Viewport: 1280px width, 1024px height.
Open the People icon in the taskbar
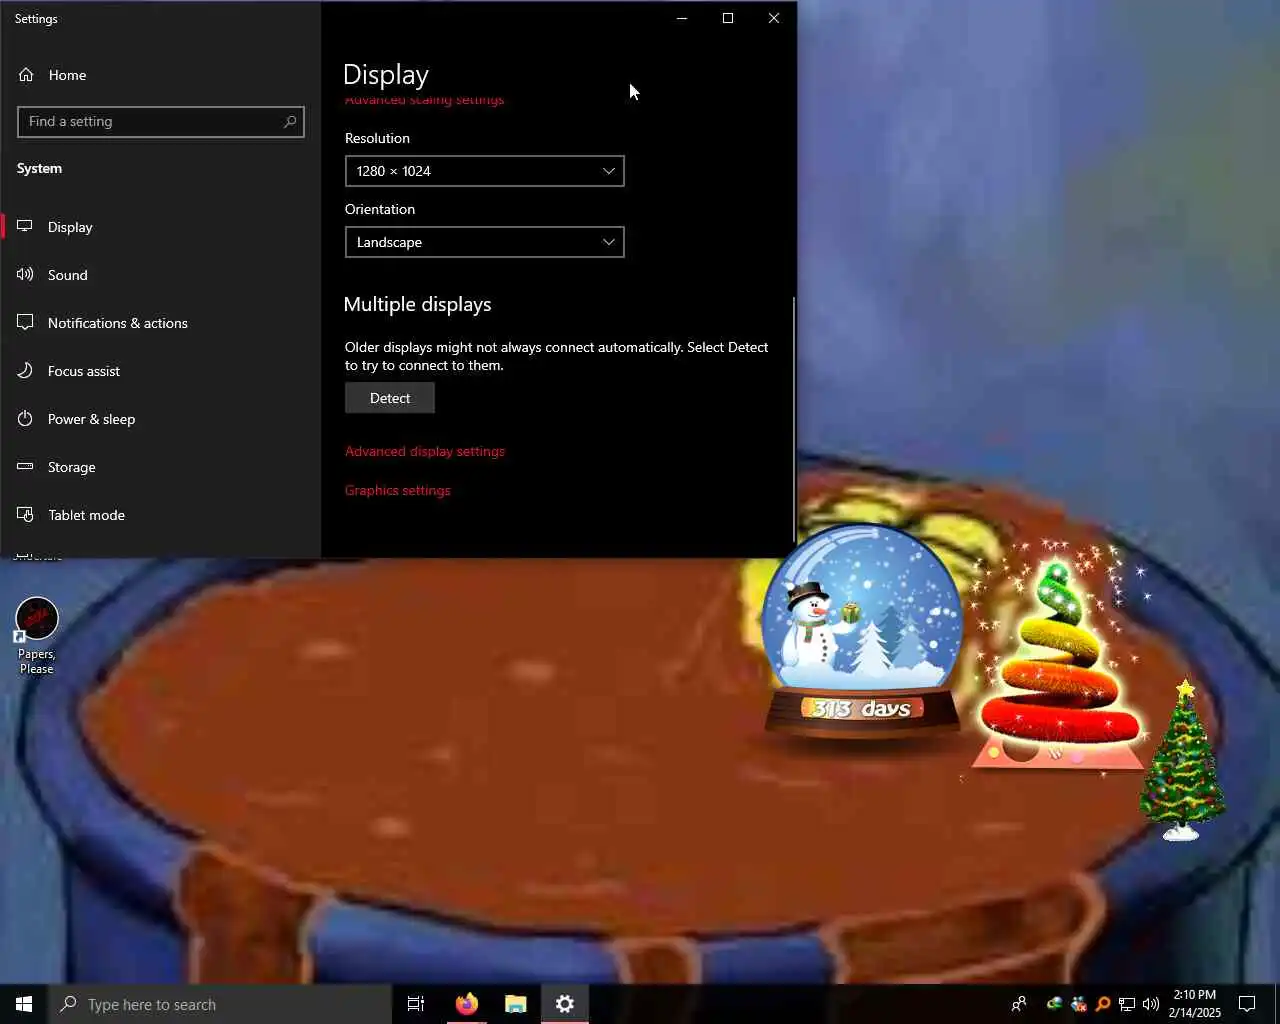(1019, 1004)
